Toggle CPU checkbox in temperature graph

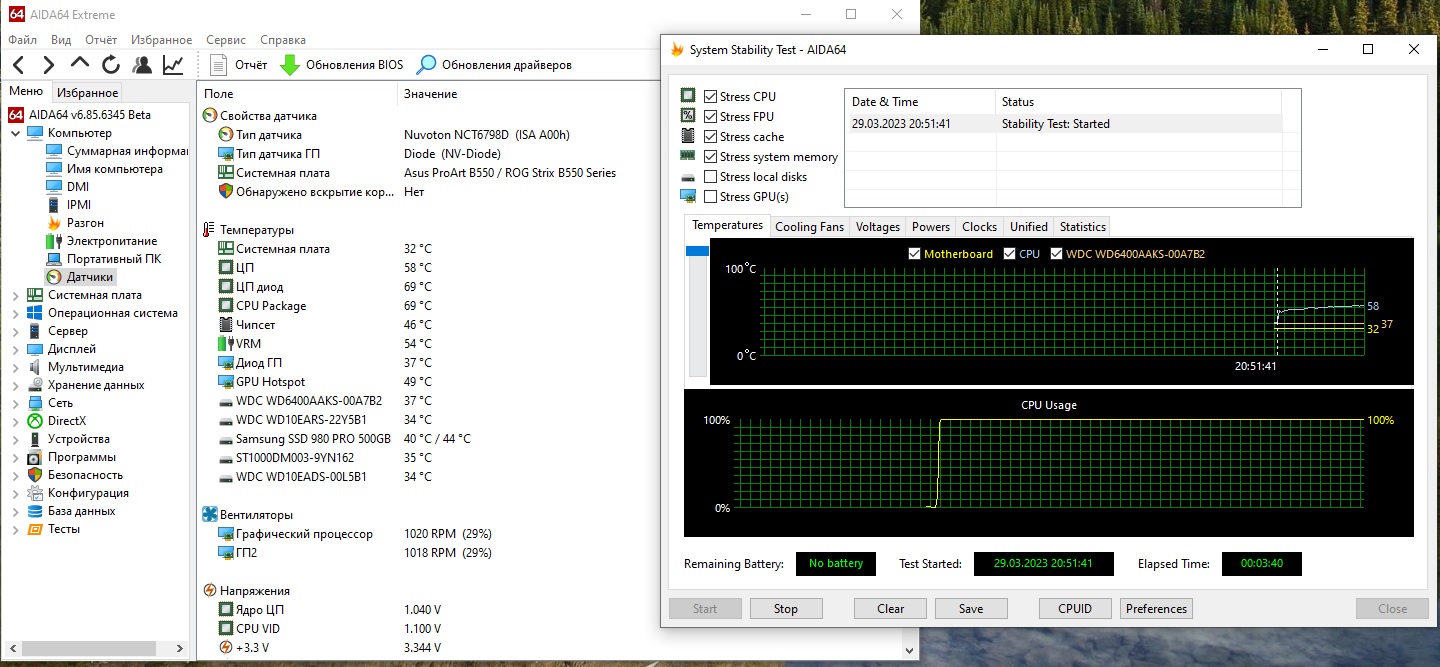[x=1009, y=254]
